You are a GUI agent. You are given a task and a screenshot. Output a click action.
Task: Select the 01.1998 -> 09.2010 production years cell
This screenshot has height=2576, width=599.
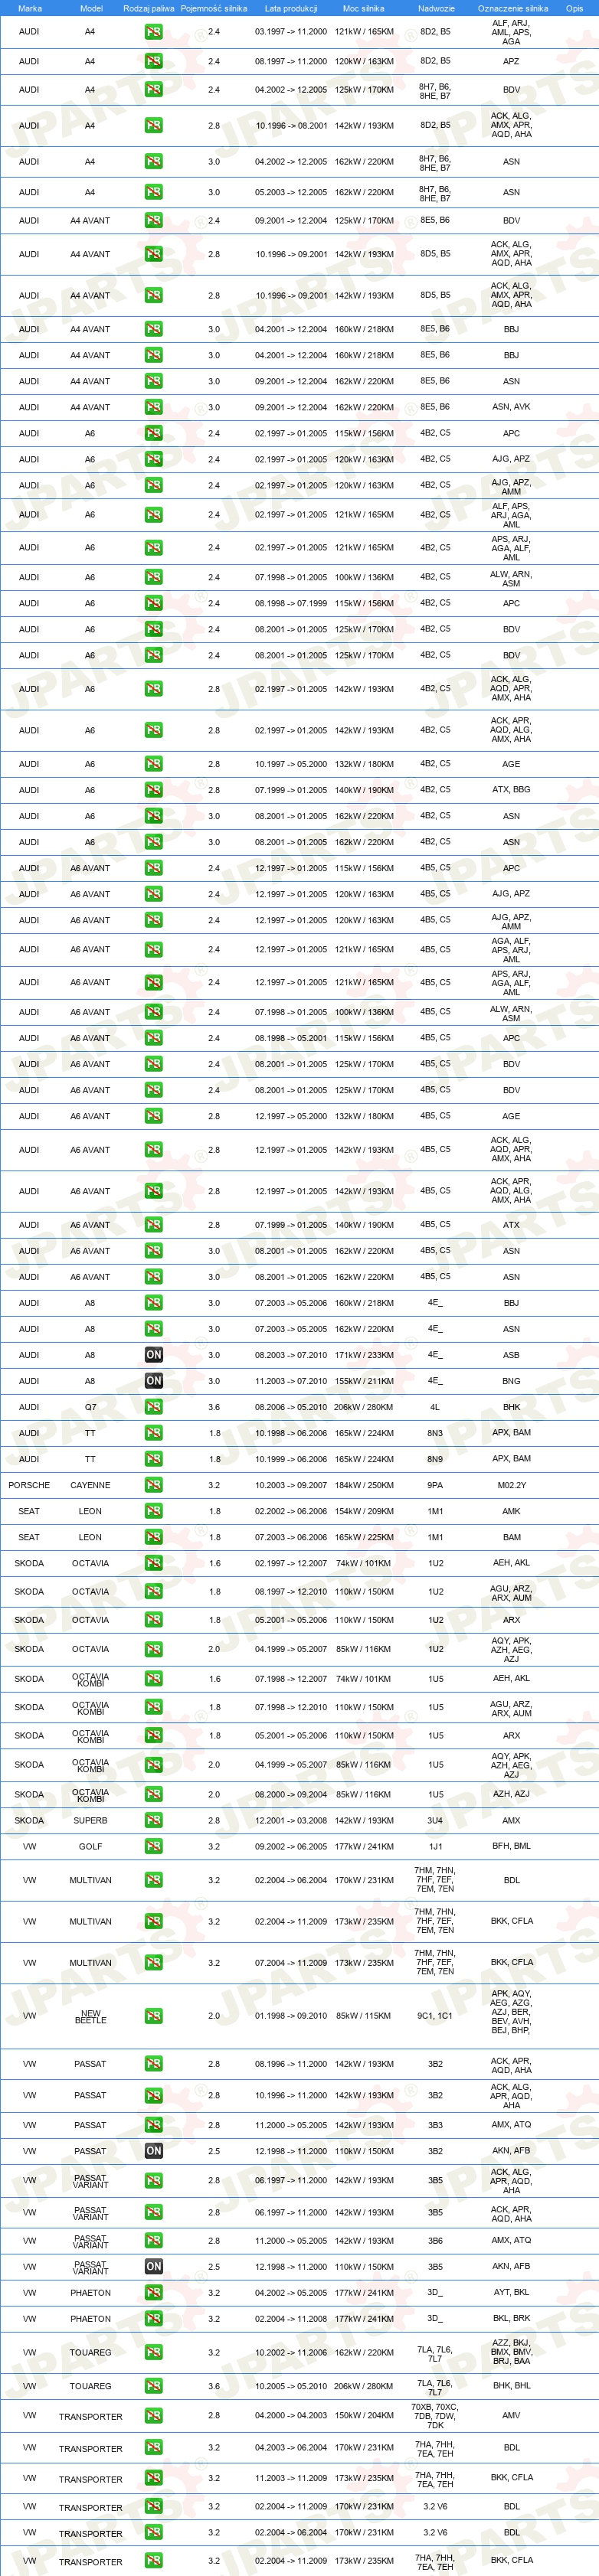(x=291, y=2016)
